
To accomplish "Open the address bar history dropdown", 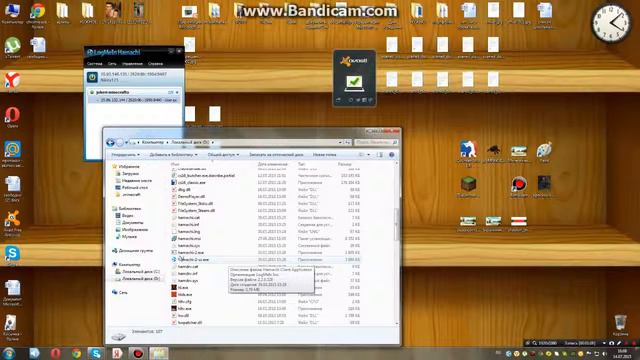I will 340,142.
